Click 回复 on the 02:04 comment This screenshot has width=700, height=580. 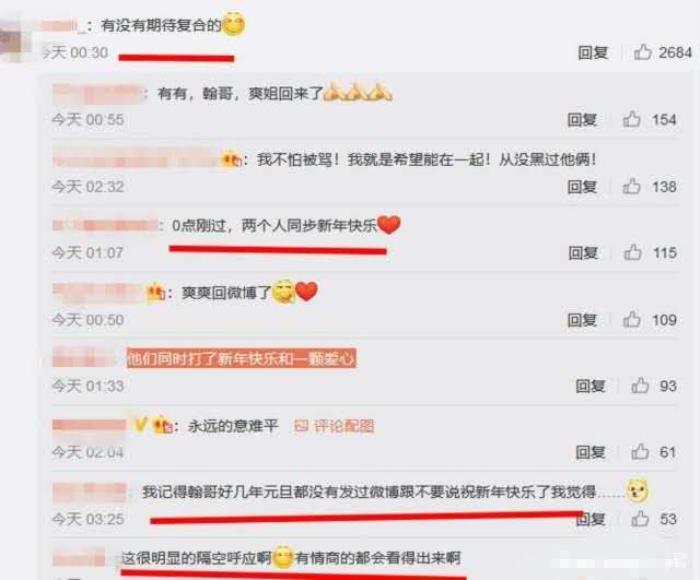(590, 452)
